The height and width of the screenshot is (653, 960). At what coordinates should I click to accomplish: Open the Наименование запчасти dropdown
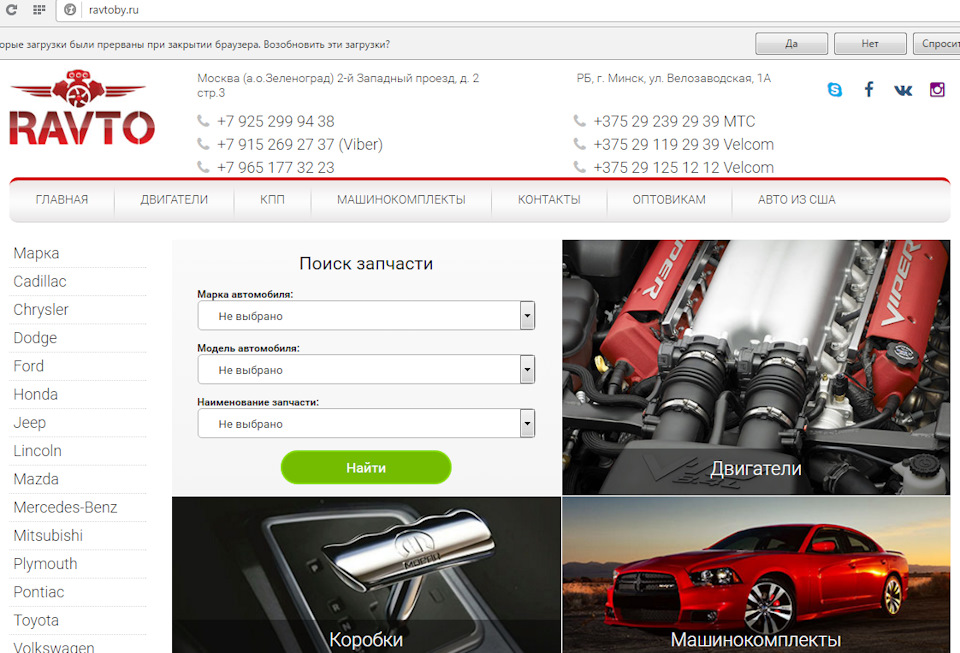click(366, 423)
